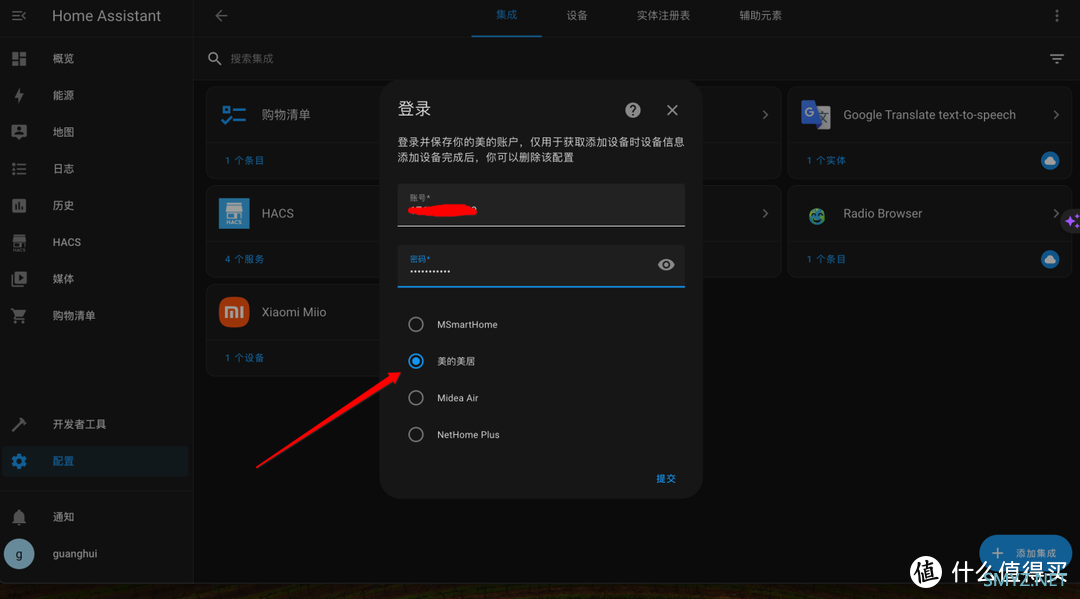Open the guanghui user avatar
The image size is (1080, 599).
click(x=19, y=554)
